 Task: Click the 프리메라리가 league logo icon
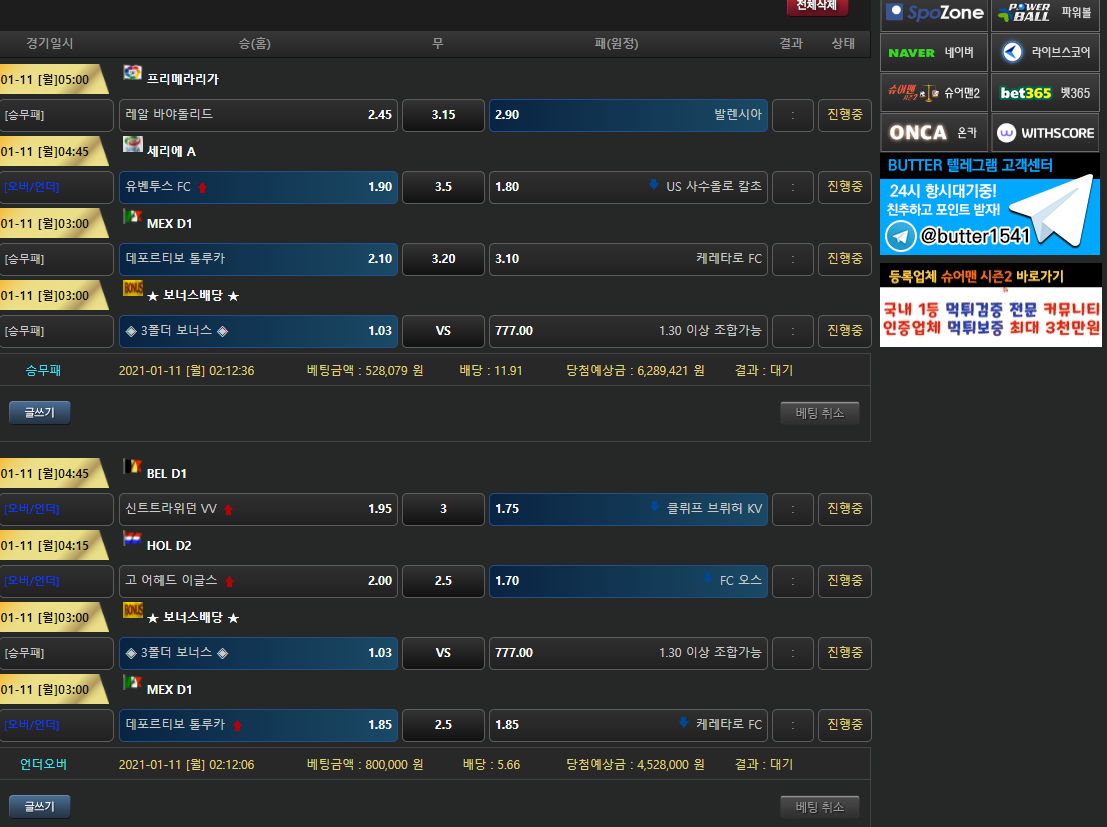(x=132, y=73)
